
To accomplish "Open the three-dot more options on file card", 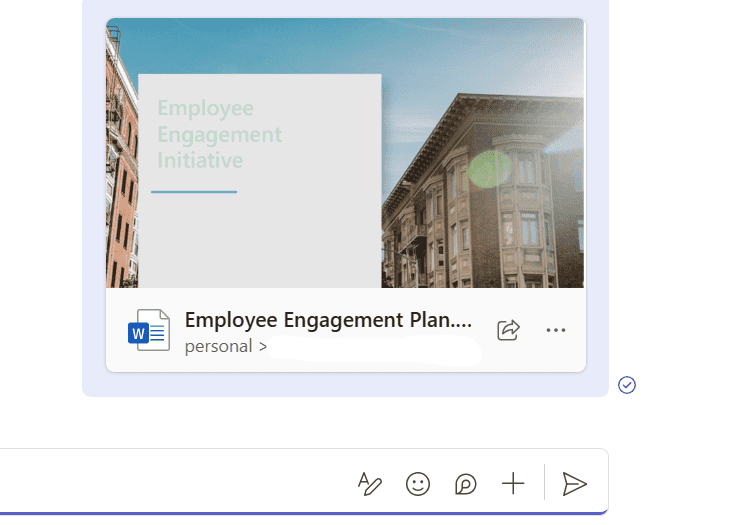I will tap(556, 330).
